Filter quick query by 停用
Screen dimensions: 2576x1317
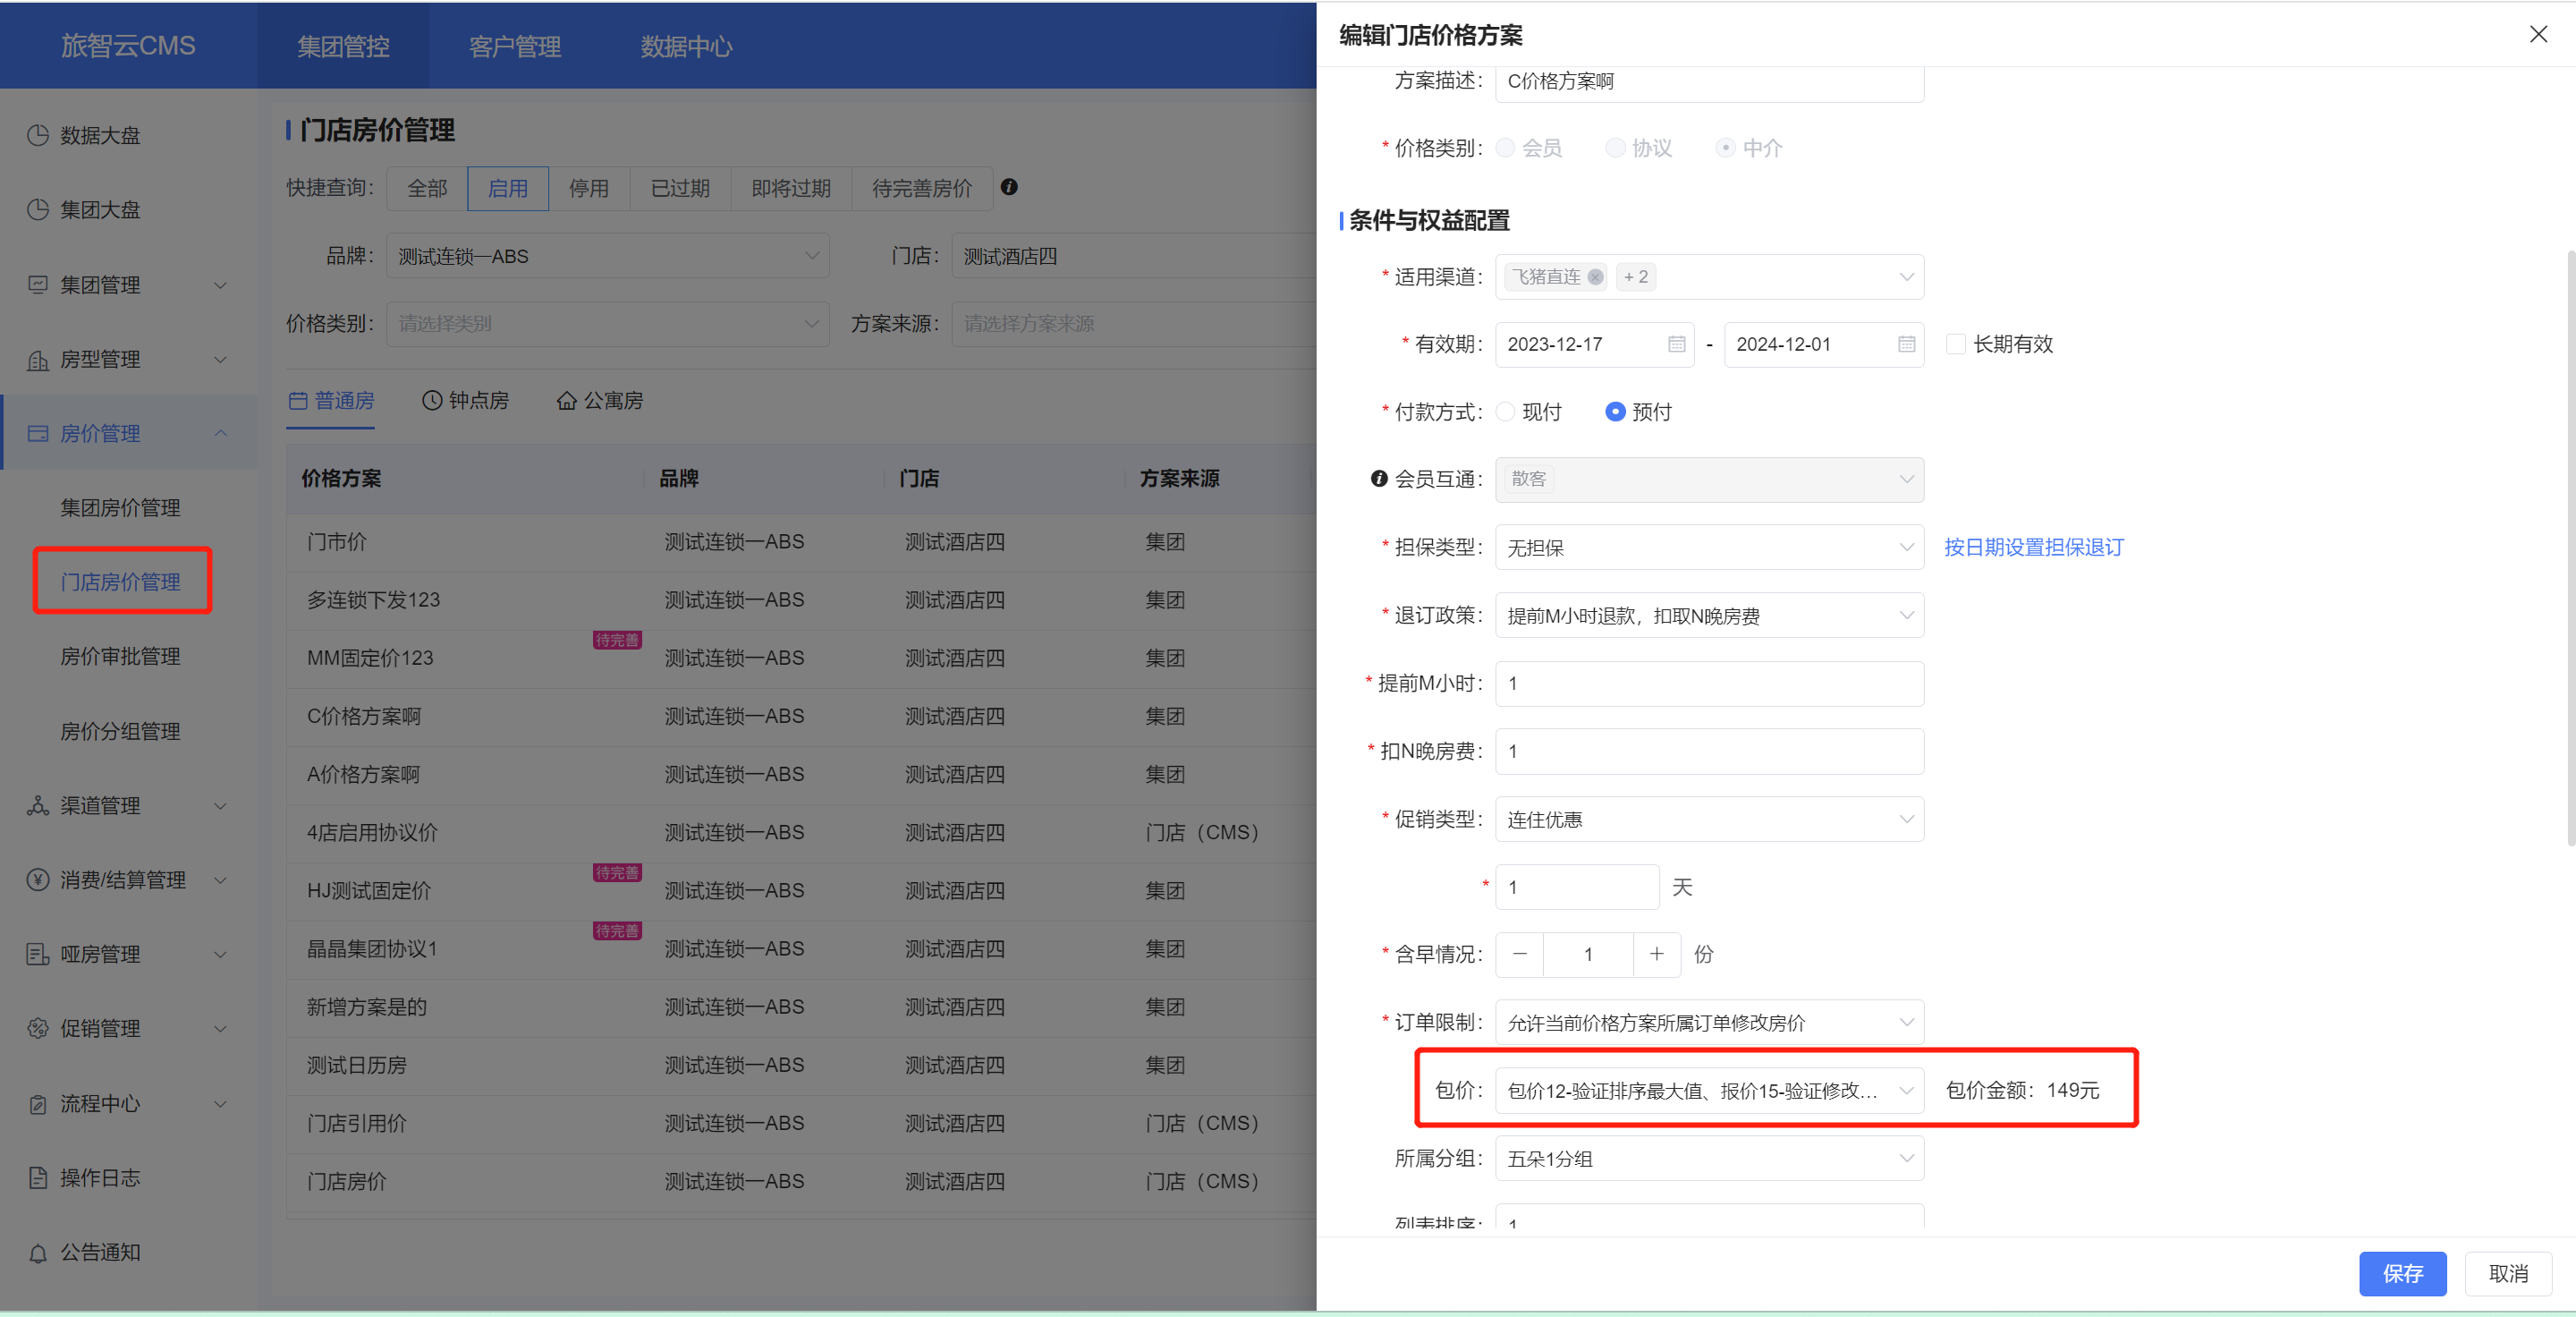coord(589,188)
